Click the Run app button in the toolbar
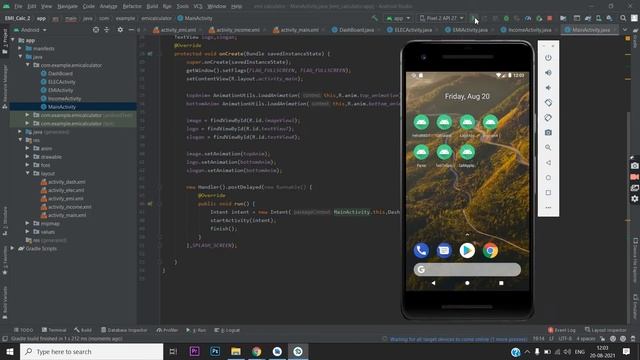 474,18
